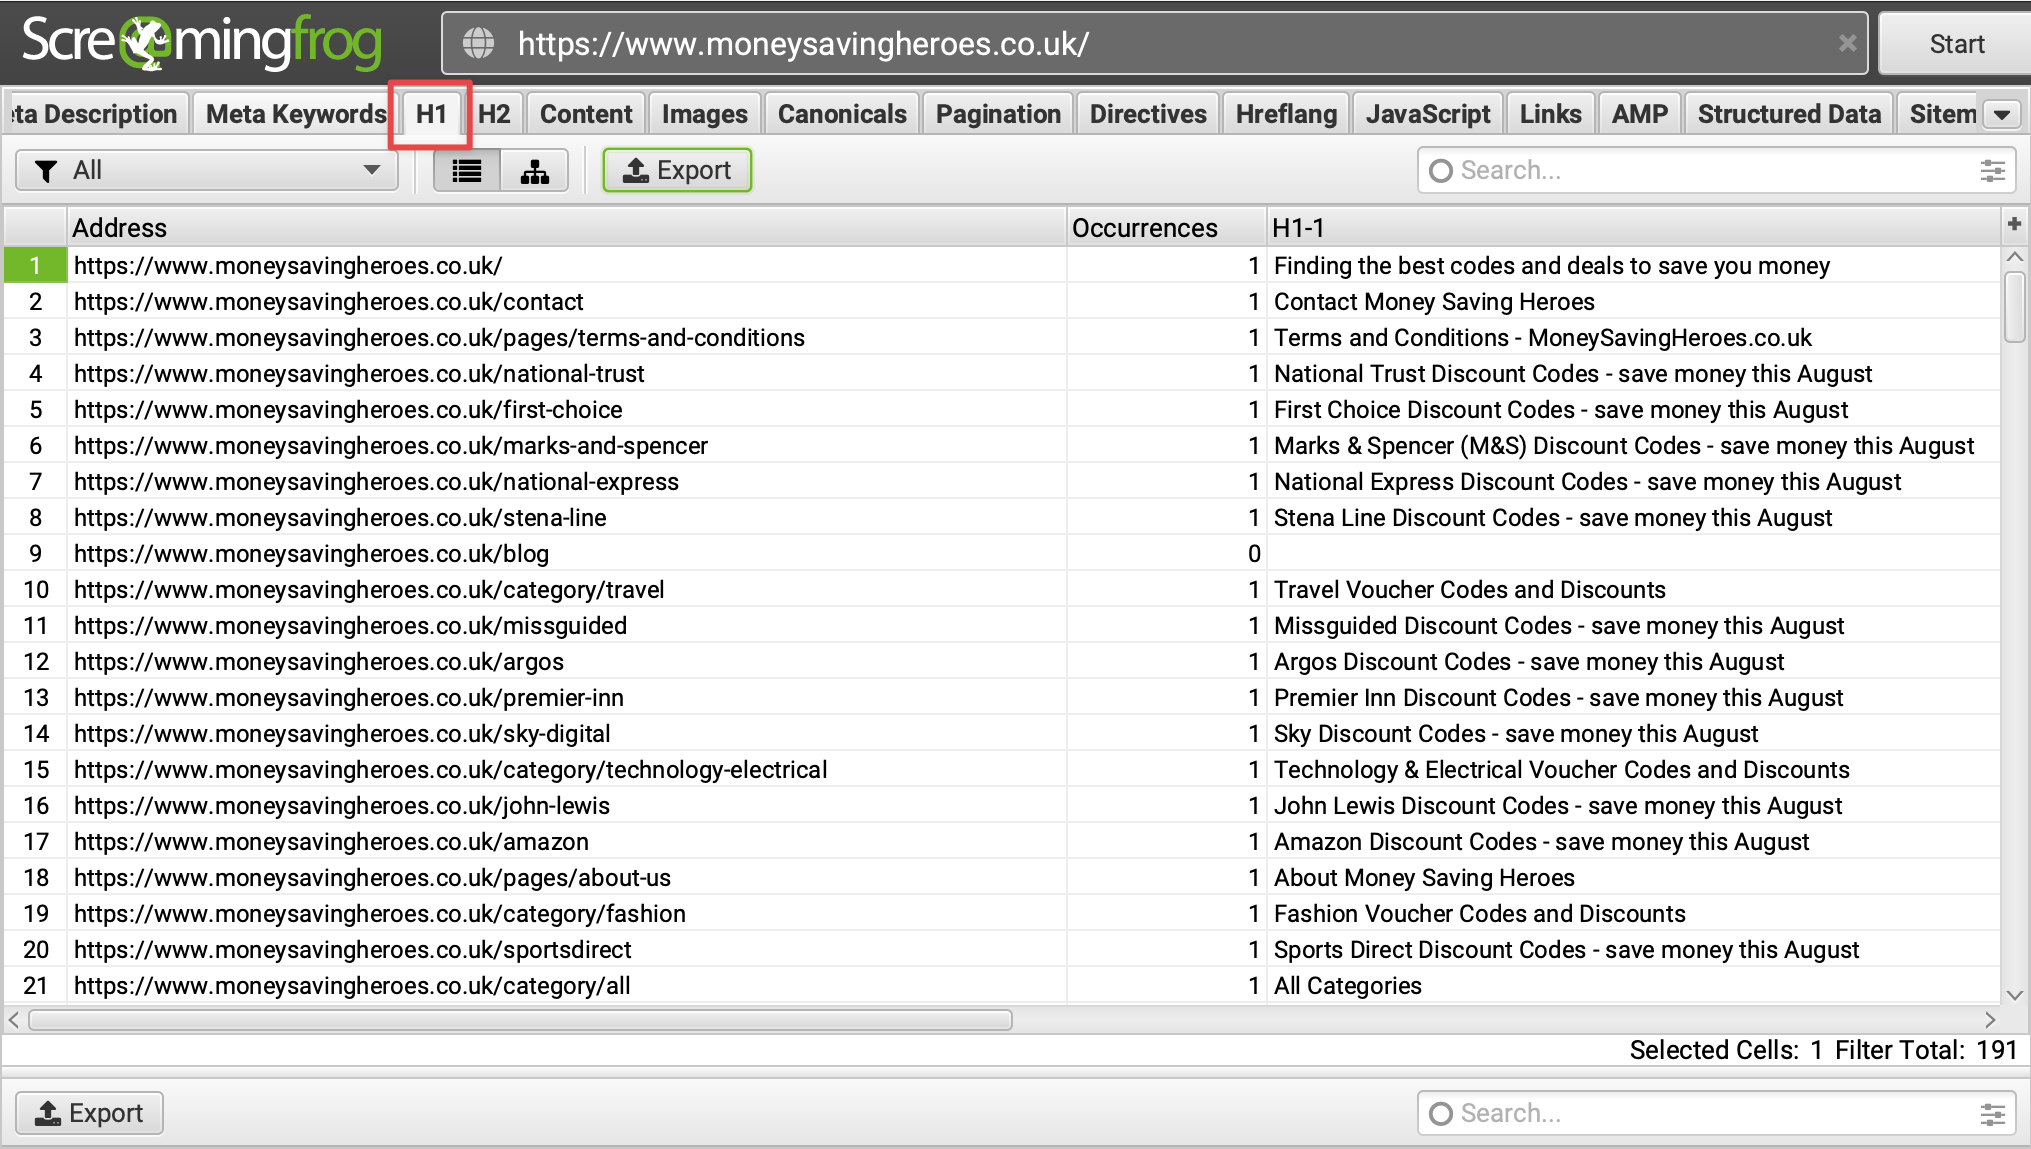Screen dimensions: 2031x1149
Task: Click the globe icon in the URL bar
Action: [x=478, y=42]
